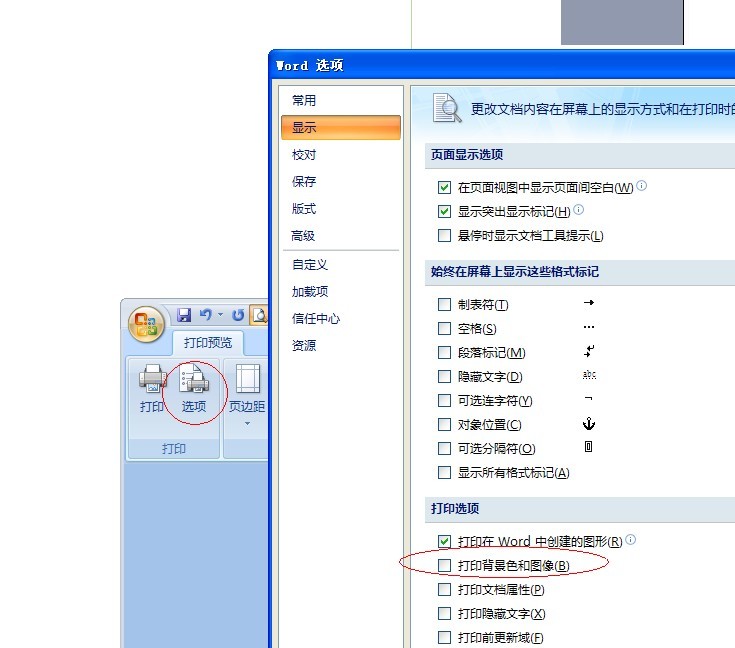Switch to the 打印预览 ribbon tab
This screenshot has width=735, height=648.
[208, 343]
